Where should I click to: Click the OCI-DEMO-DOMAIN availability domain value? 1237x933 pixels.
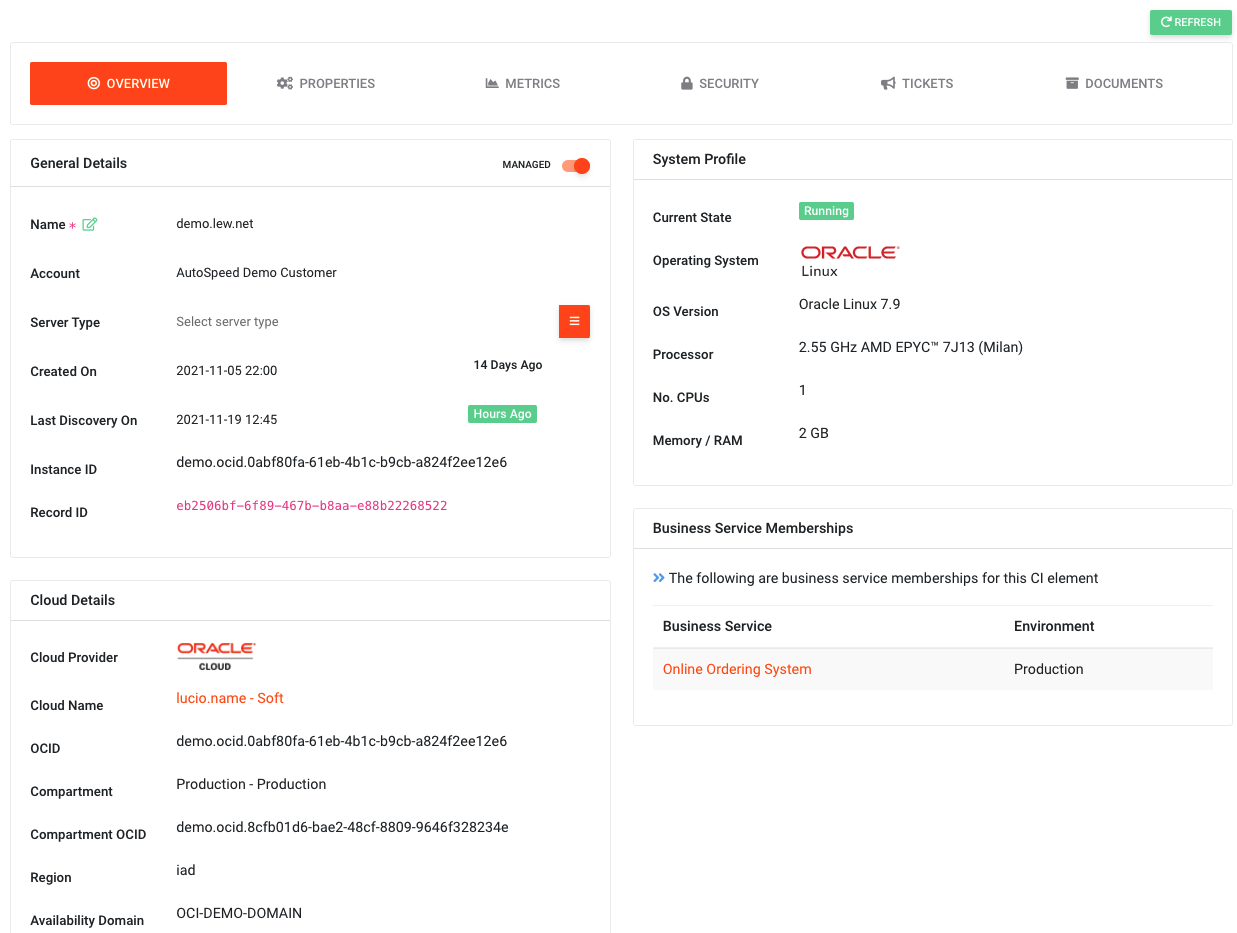[239, 913]
